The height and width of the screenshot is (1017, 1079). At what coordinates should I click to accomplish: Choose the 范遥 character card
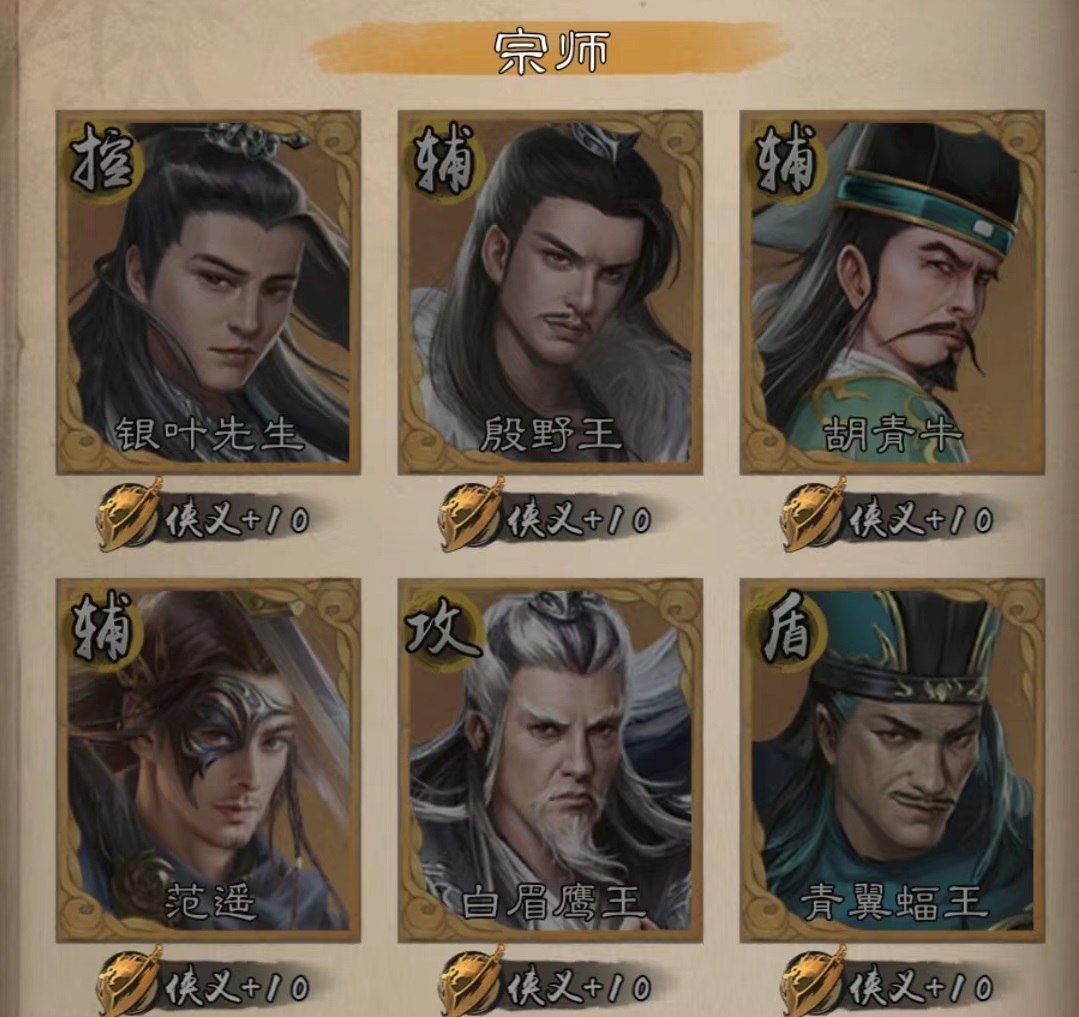[209, 760]
